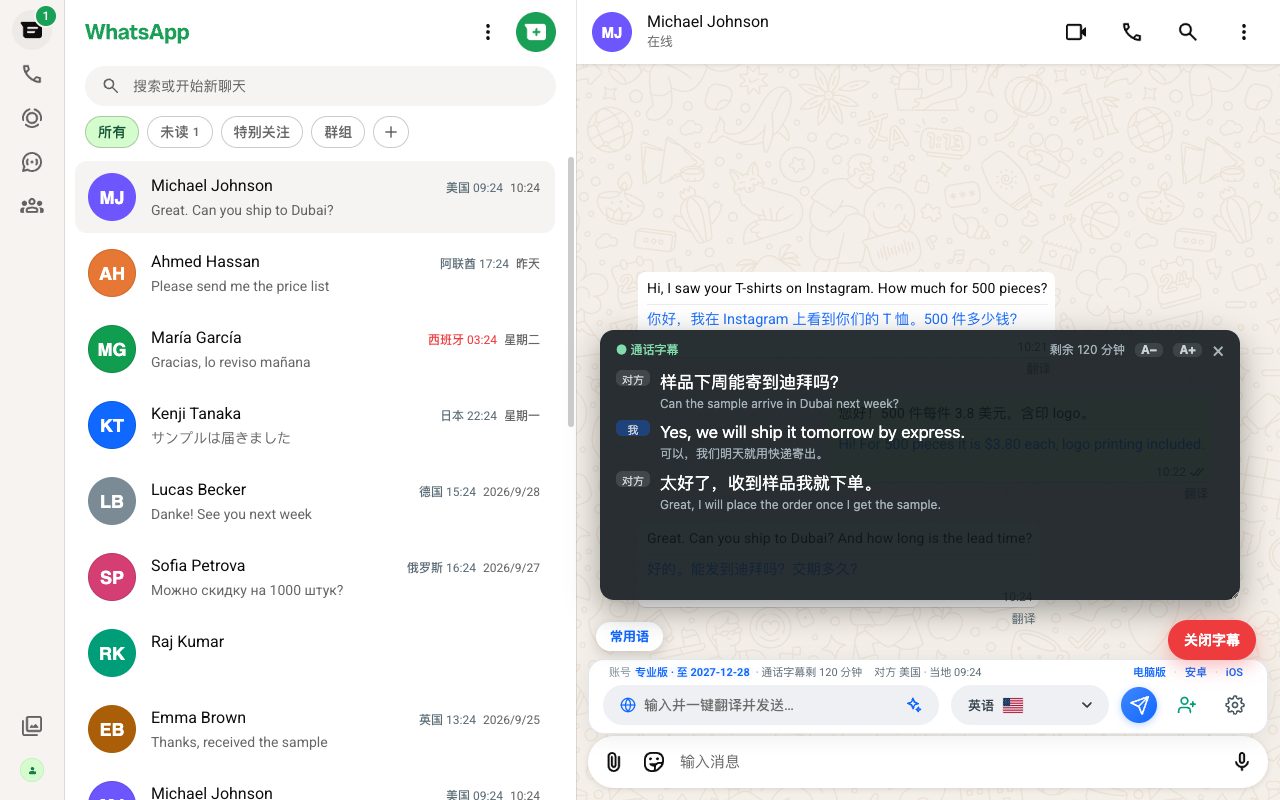Select the 群组 filter tab
The height and width of the screenshot is (800, 1280).
click(x=338, y=132)
